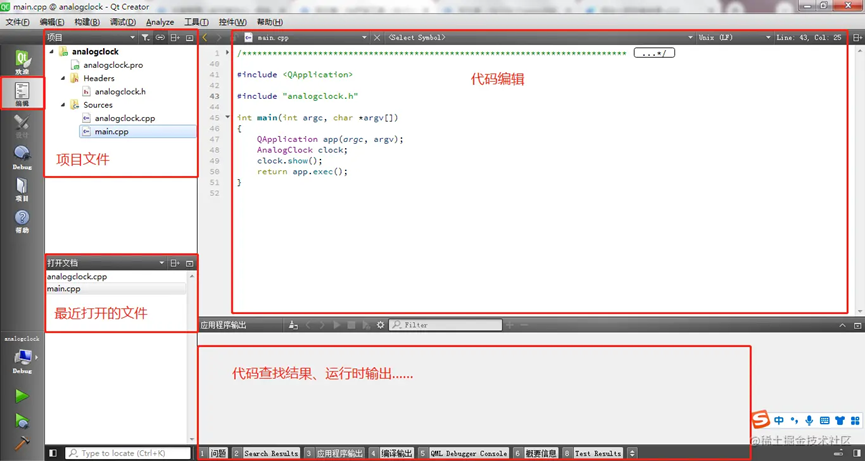Filter the project tree with funnel icon

145,37
